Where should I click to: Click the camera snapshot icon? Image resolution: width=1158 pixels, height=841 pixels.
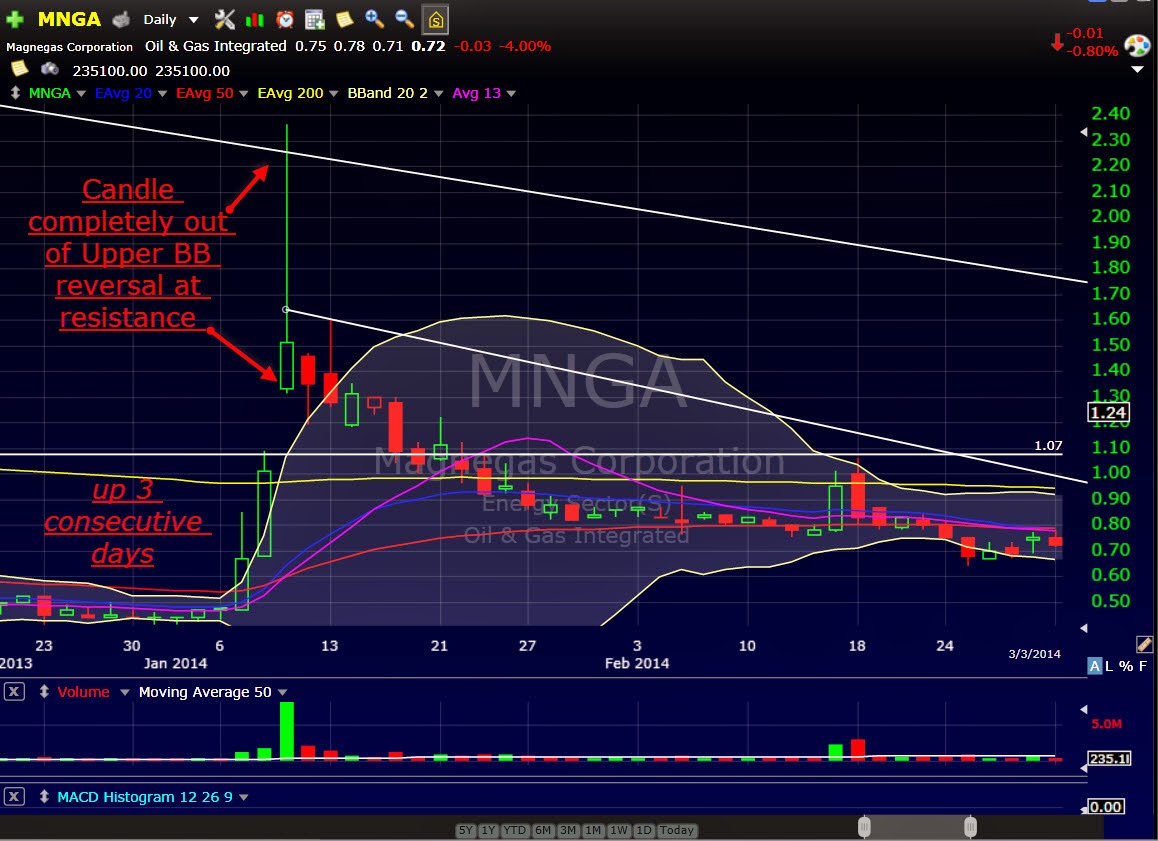tap(49, 69)
